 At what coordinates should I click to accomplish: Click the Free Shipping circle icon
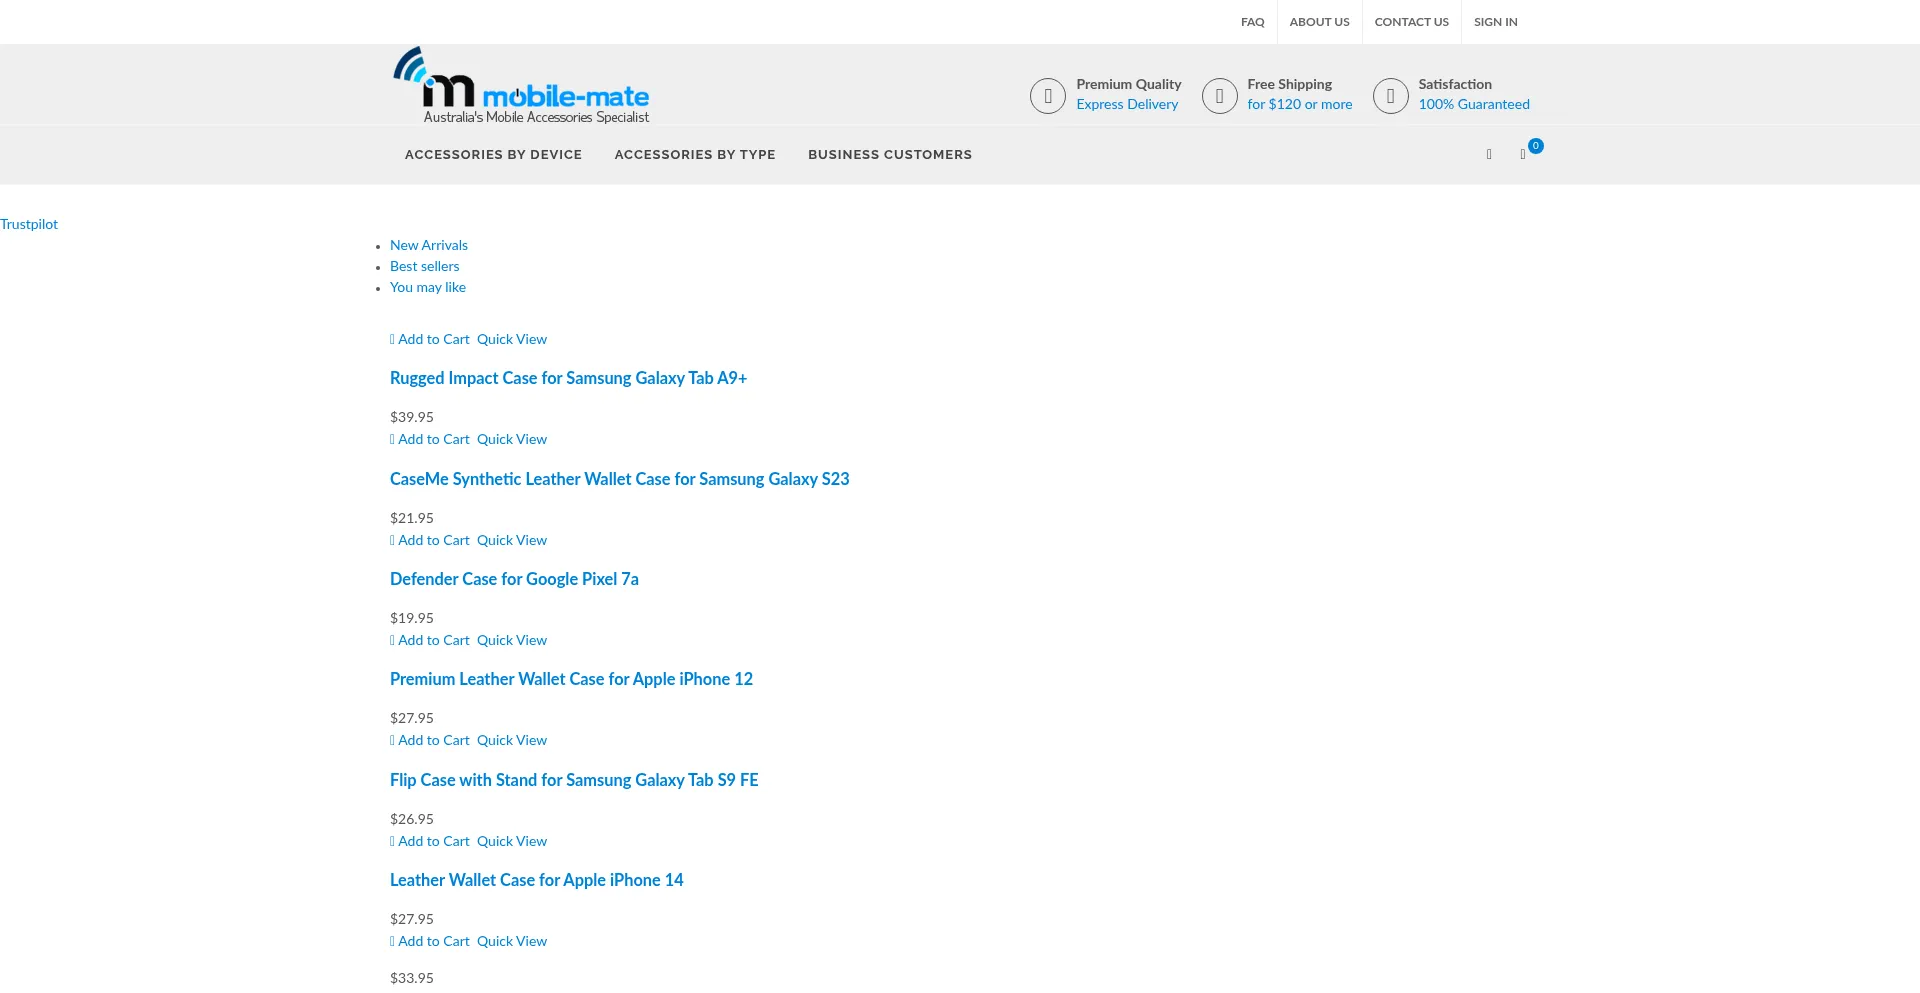(x=1219, y=96)
